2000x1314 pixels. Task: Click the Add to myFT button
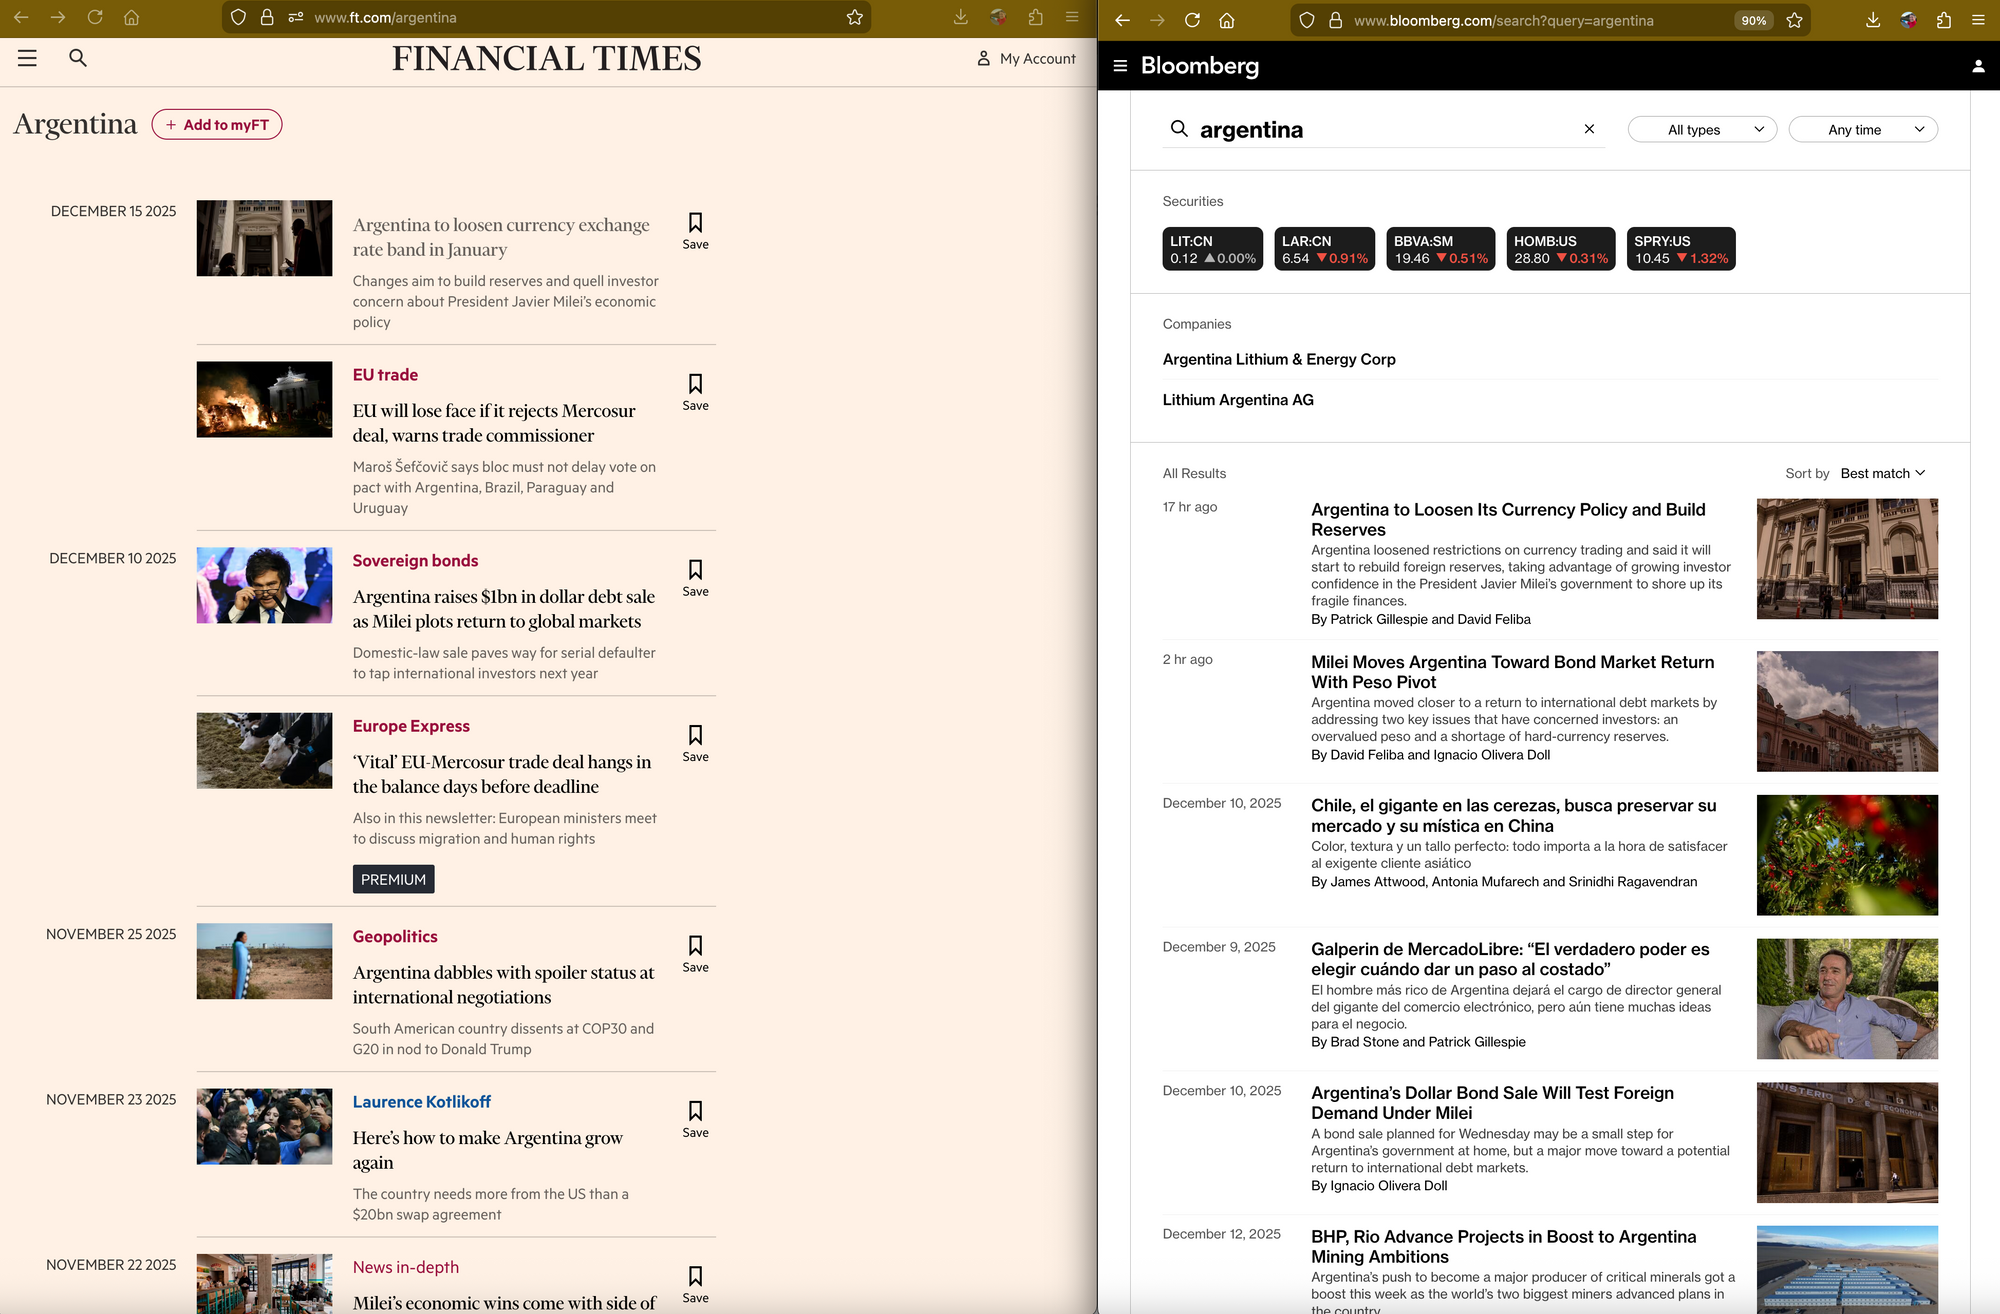click(x=217, y=125)
